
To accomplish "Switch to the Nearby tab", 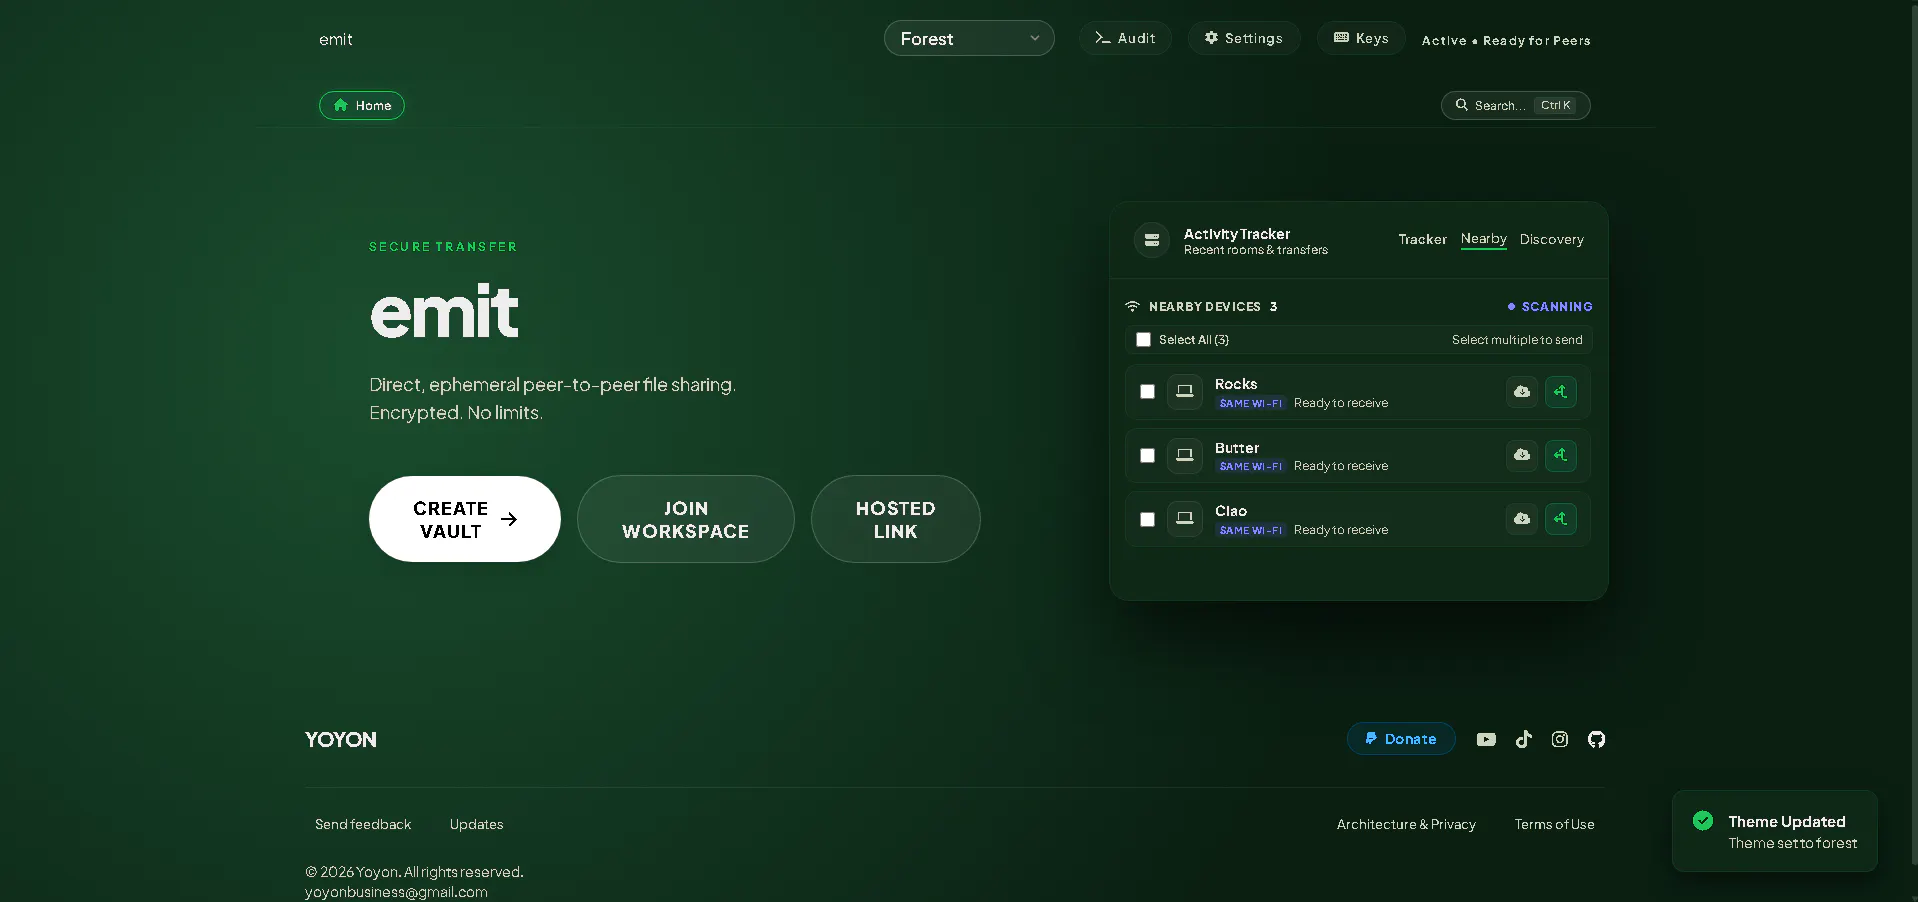I will pos(1483,239).
